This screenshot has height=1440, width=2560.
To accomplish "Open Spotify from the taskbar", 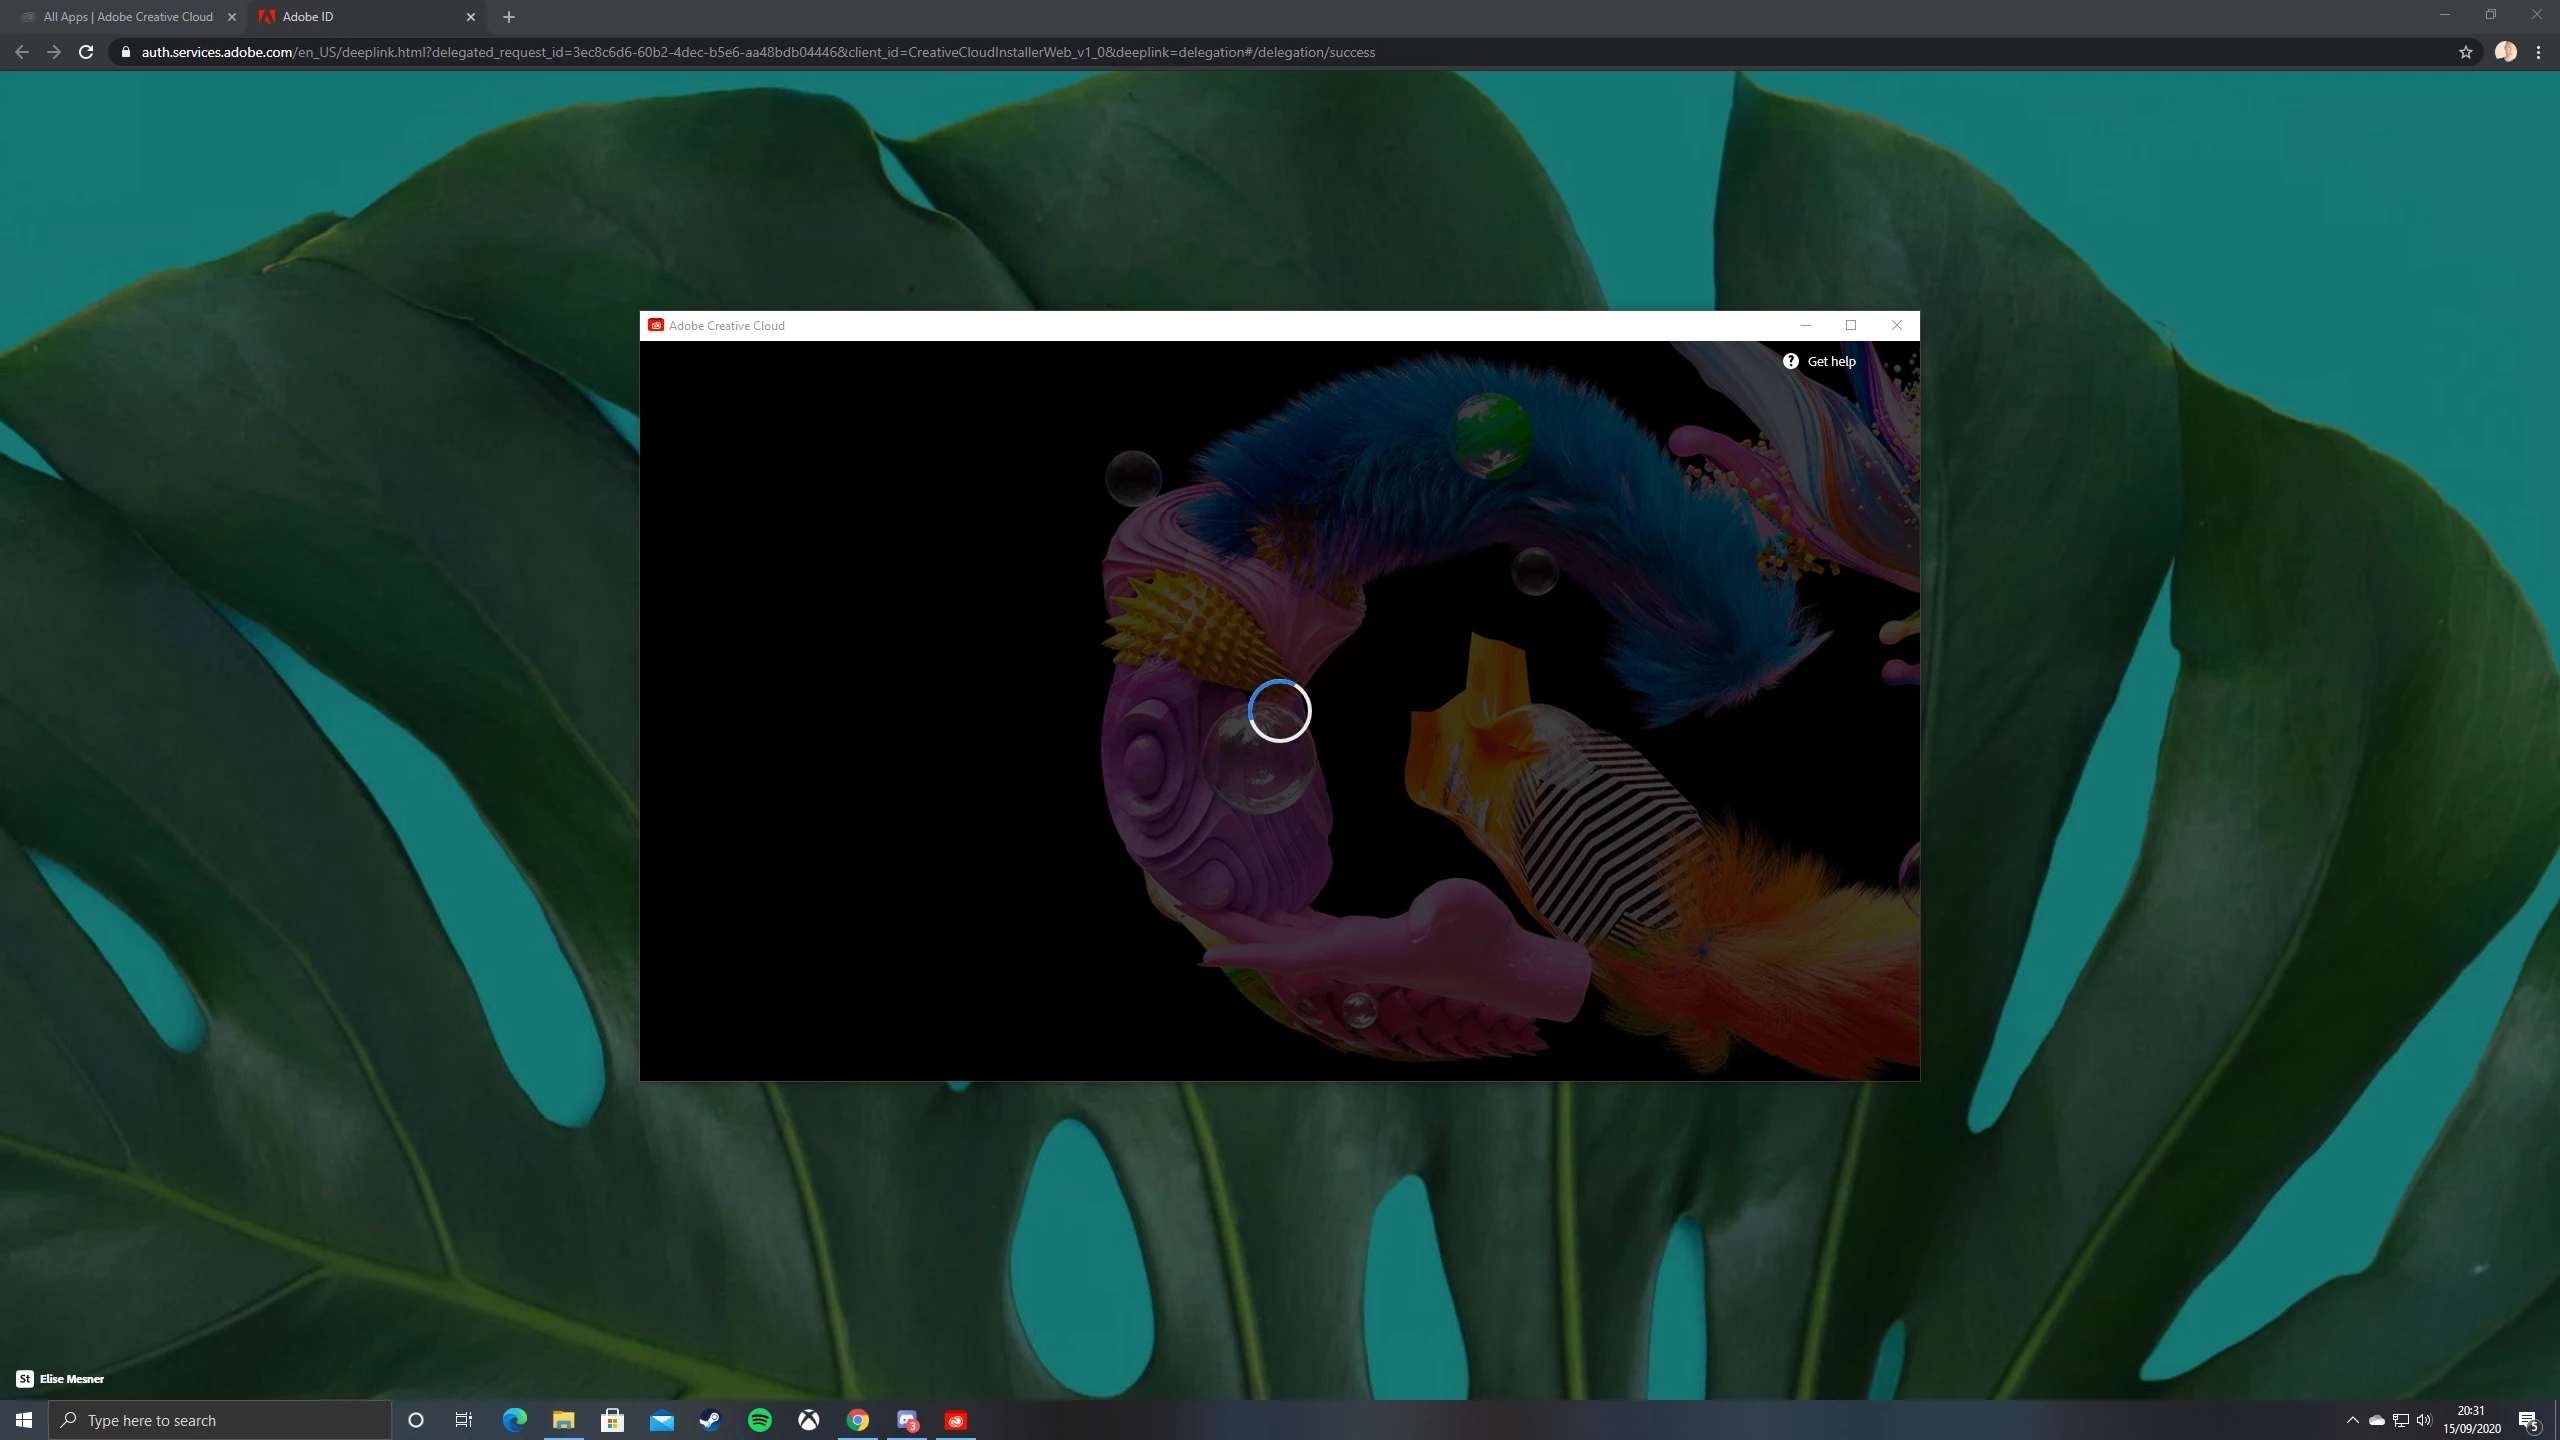I will pyautogui.click(x=759, y=1420).
